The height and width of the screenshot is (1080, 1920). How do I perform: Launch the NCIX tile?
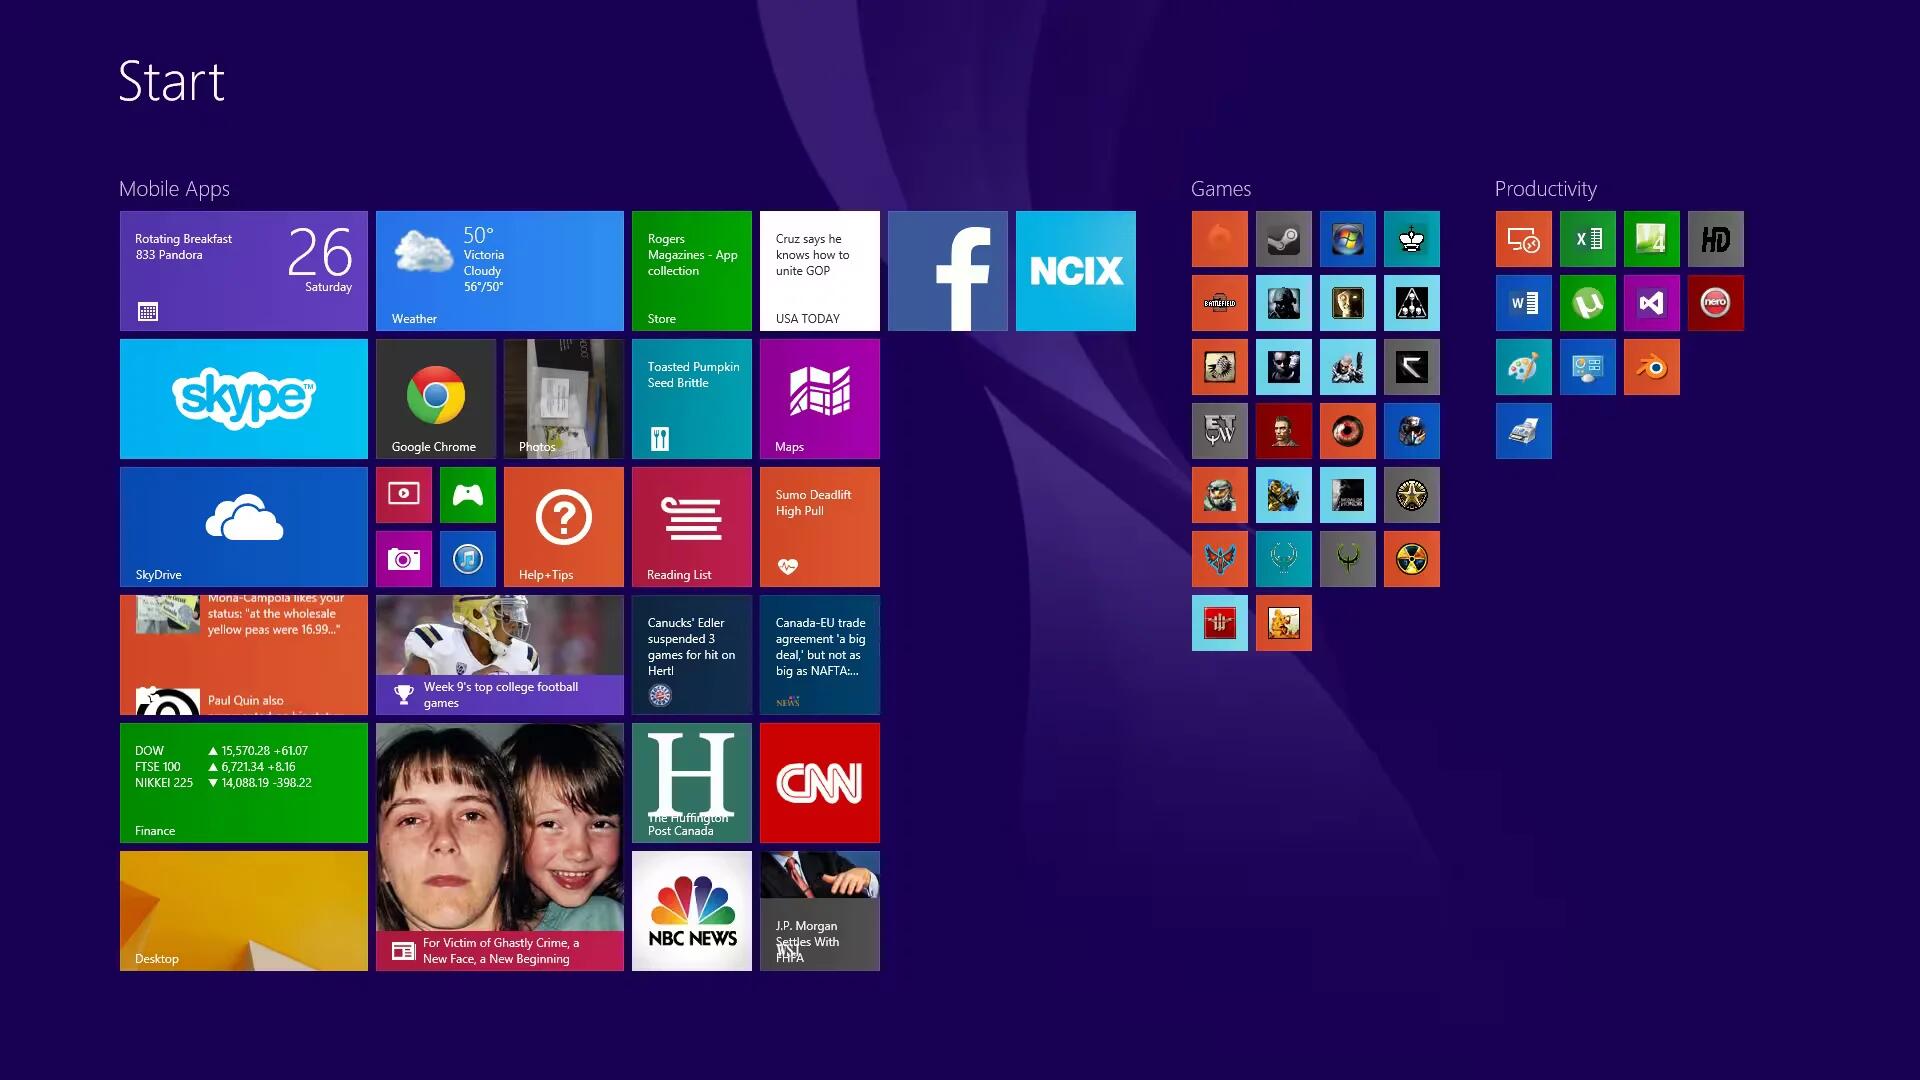(x=1075, y=271)
